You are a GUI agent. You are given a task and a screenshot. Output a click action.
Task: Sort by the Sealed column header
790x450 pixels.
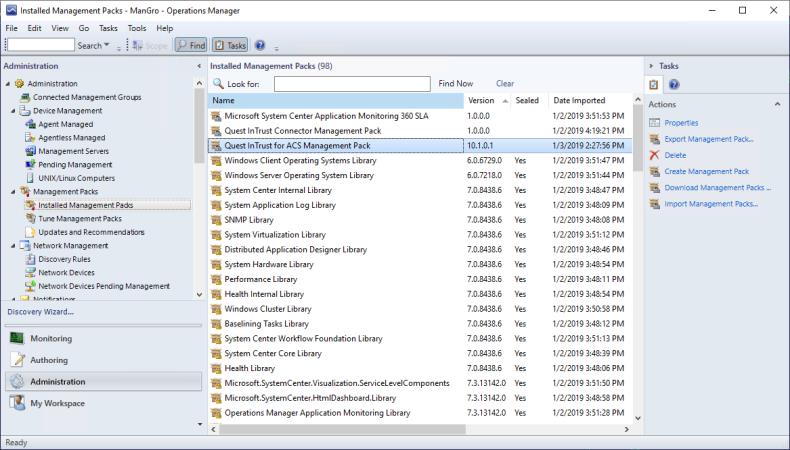529,101
